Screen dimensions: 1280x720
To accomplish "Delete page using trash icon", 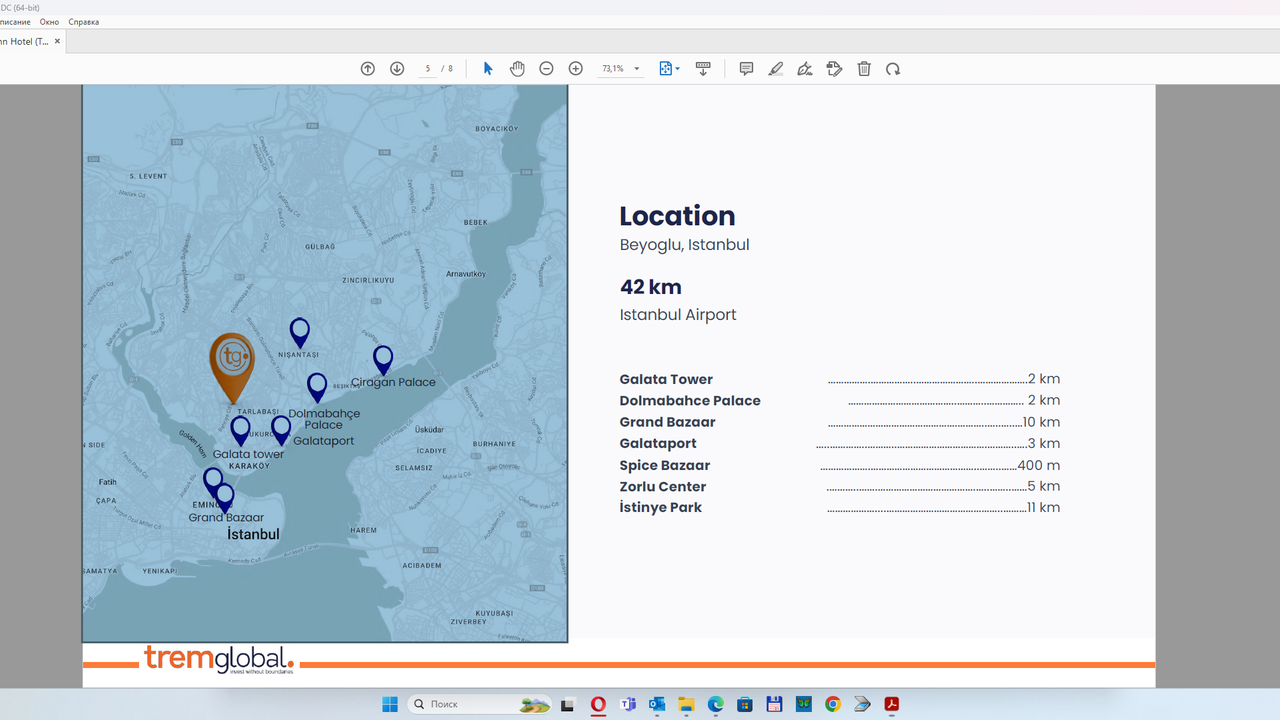I will click(864, 69).
